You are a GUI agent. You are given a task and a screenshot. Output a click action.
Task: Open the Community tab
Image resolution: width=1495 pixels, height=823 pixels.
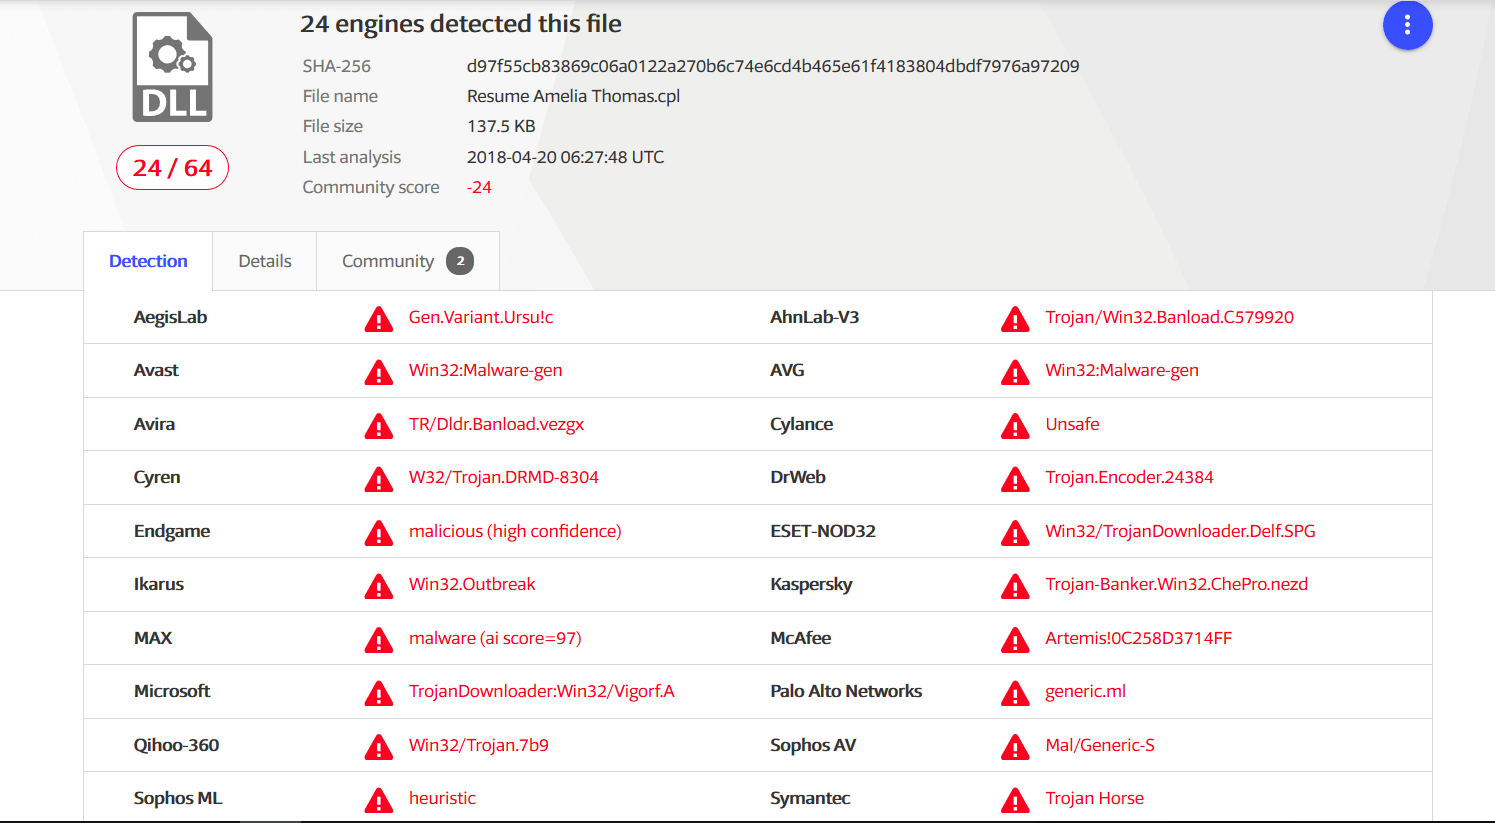pos(408,261)
